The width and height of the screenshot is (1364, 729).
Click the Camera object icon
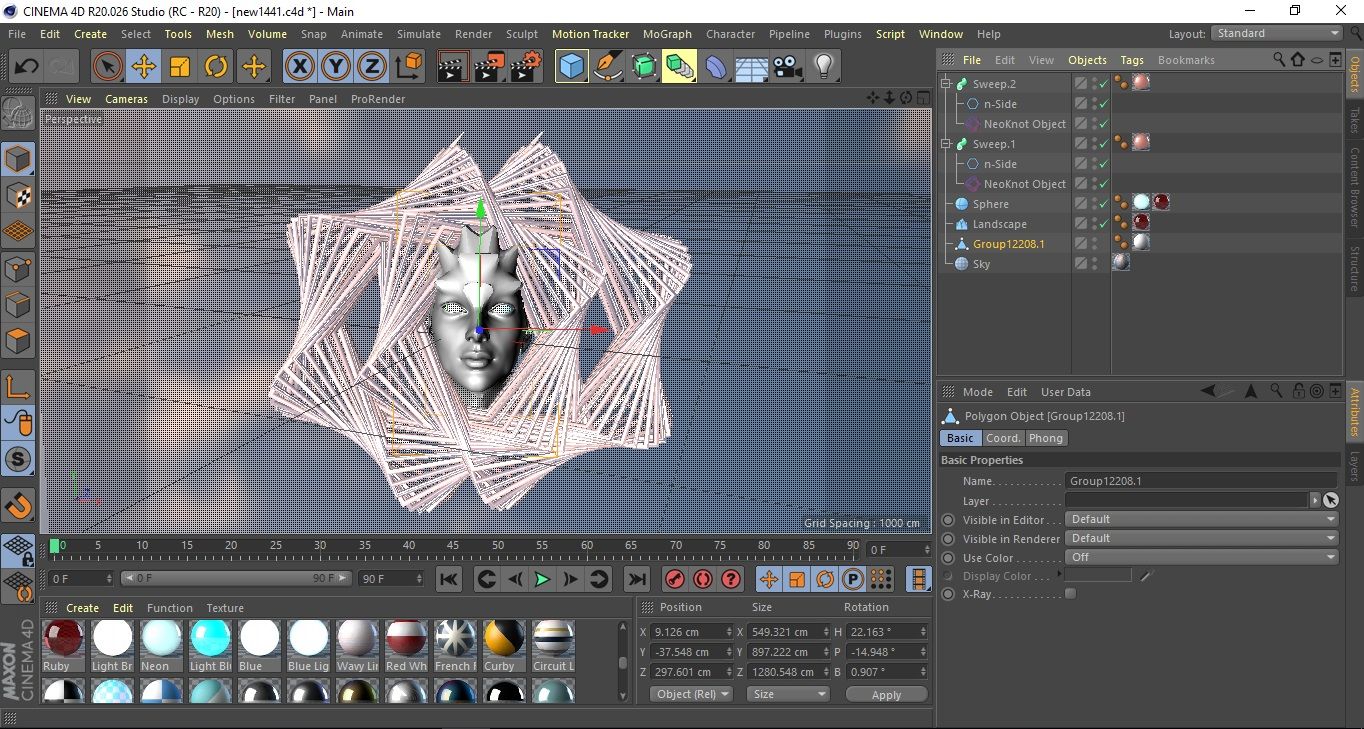coord(787,67)
